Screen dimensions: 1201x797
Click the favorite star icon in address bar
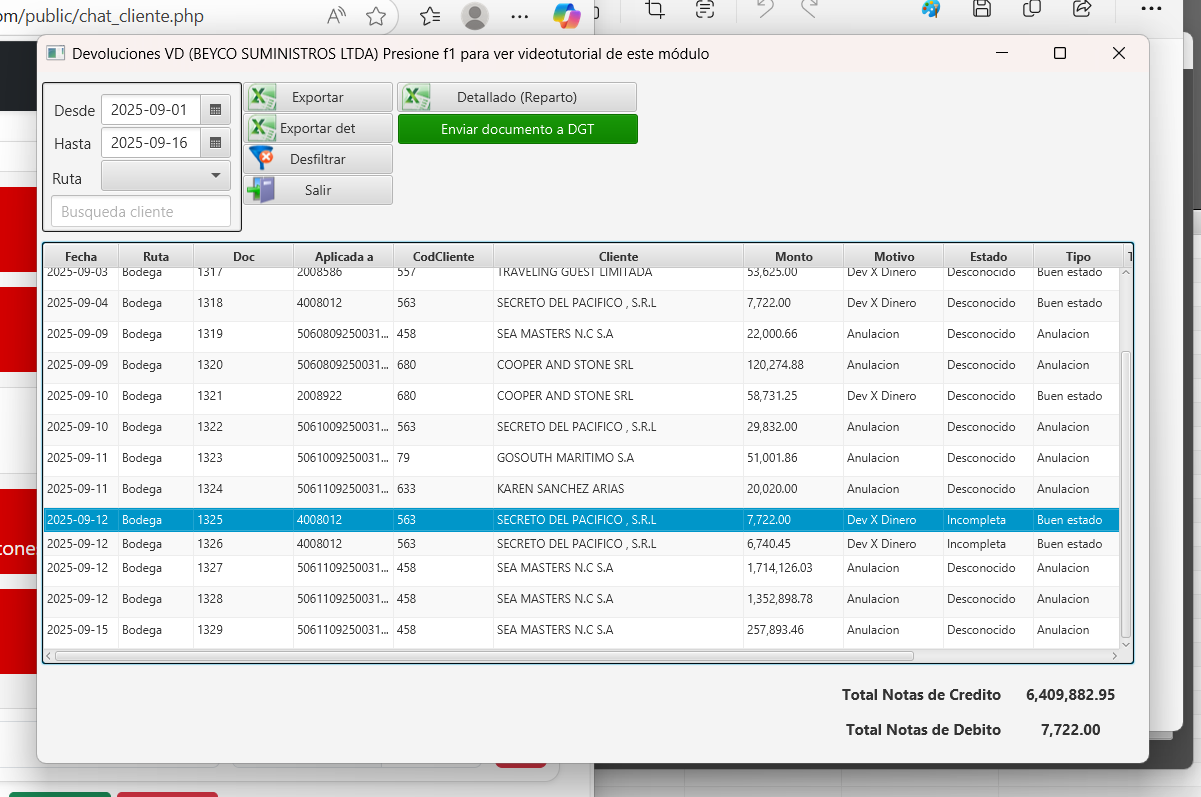click(376, 16)
